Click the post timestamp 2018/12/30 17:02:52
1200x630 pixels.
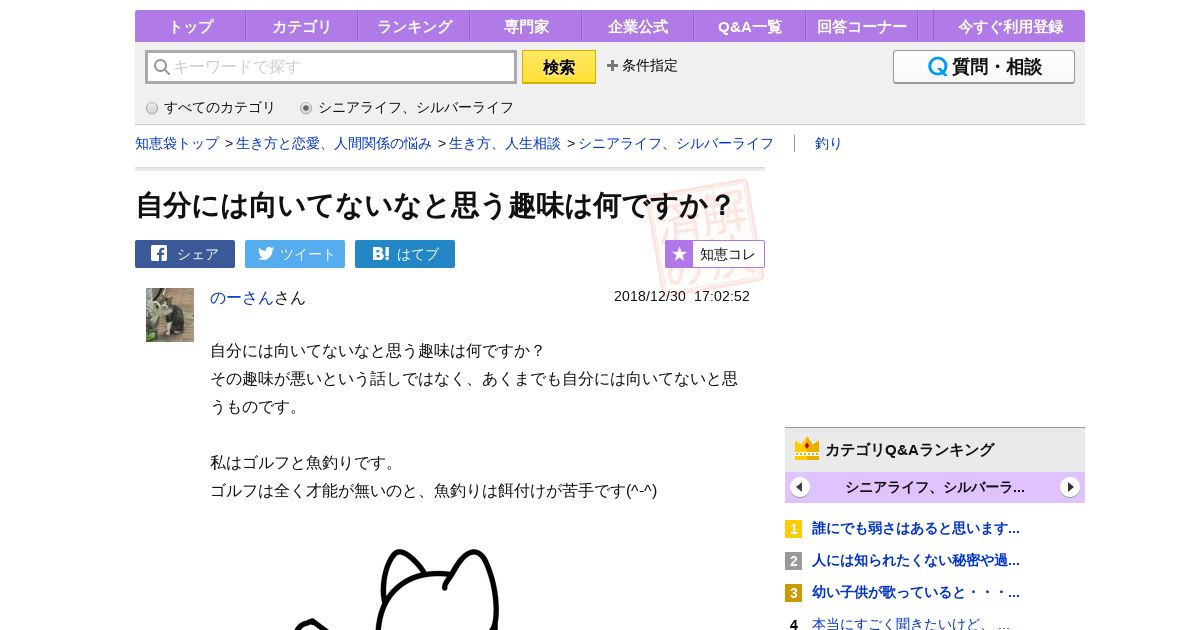(x=682, y=296)
